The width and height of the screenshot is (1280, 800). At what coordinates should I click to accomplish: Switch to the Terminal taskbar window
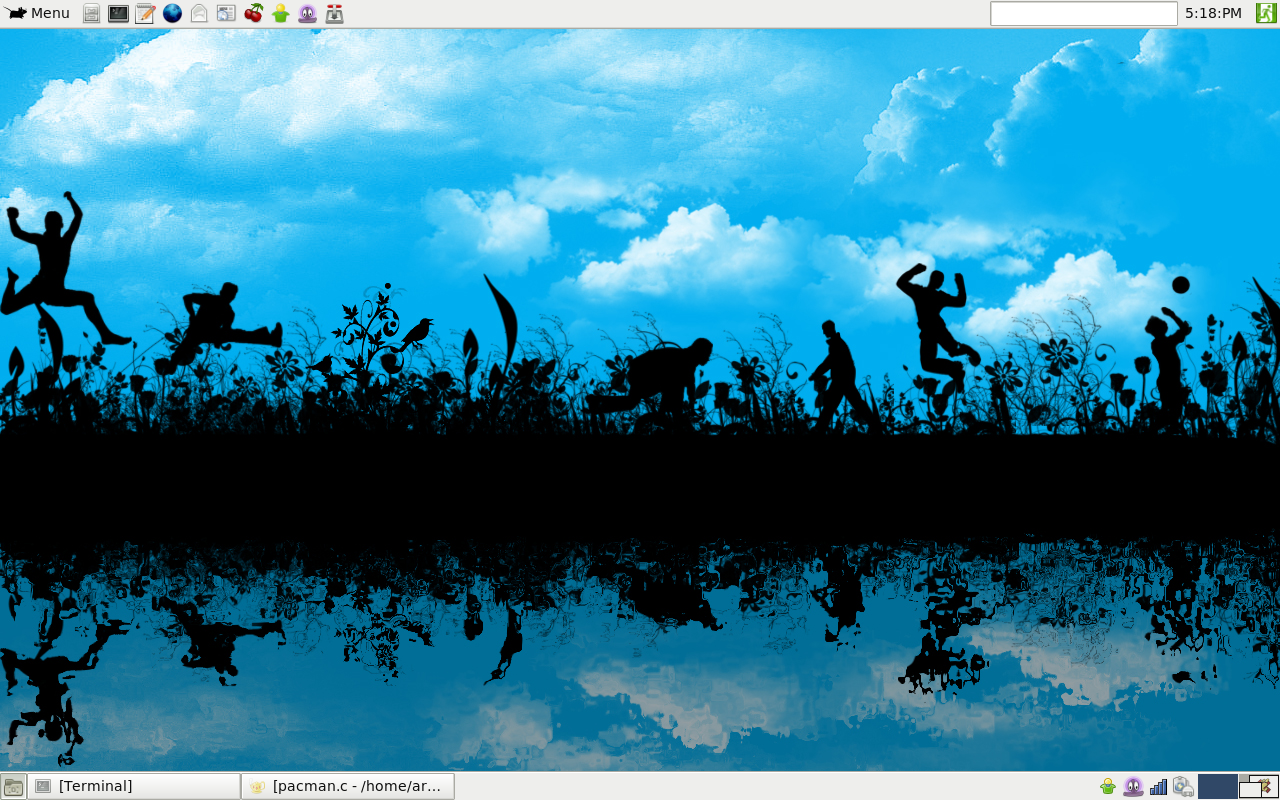[134, 786]
